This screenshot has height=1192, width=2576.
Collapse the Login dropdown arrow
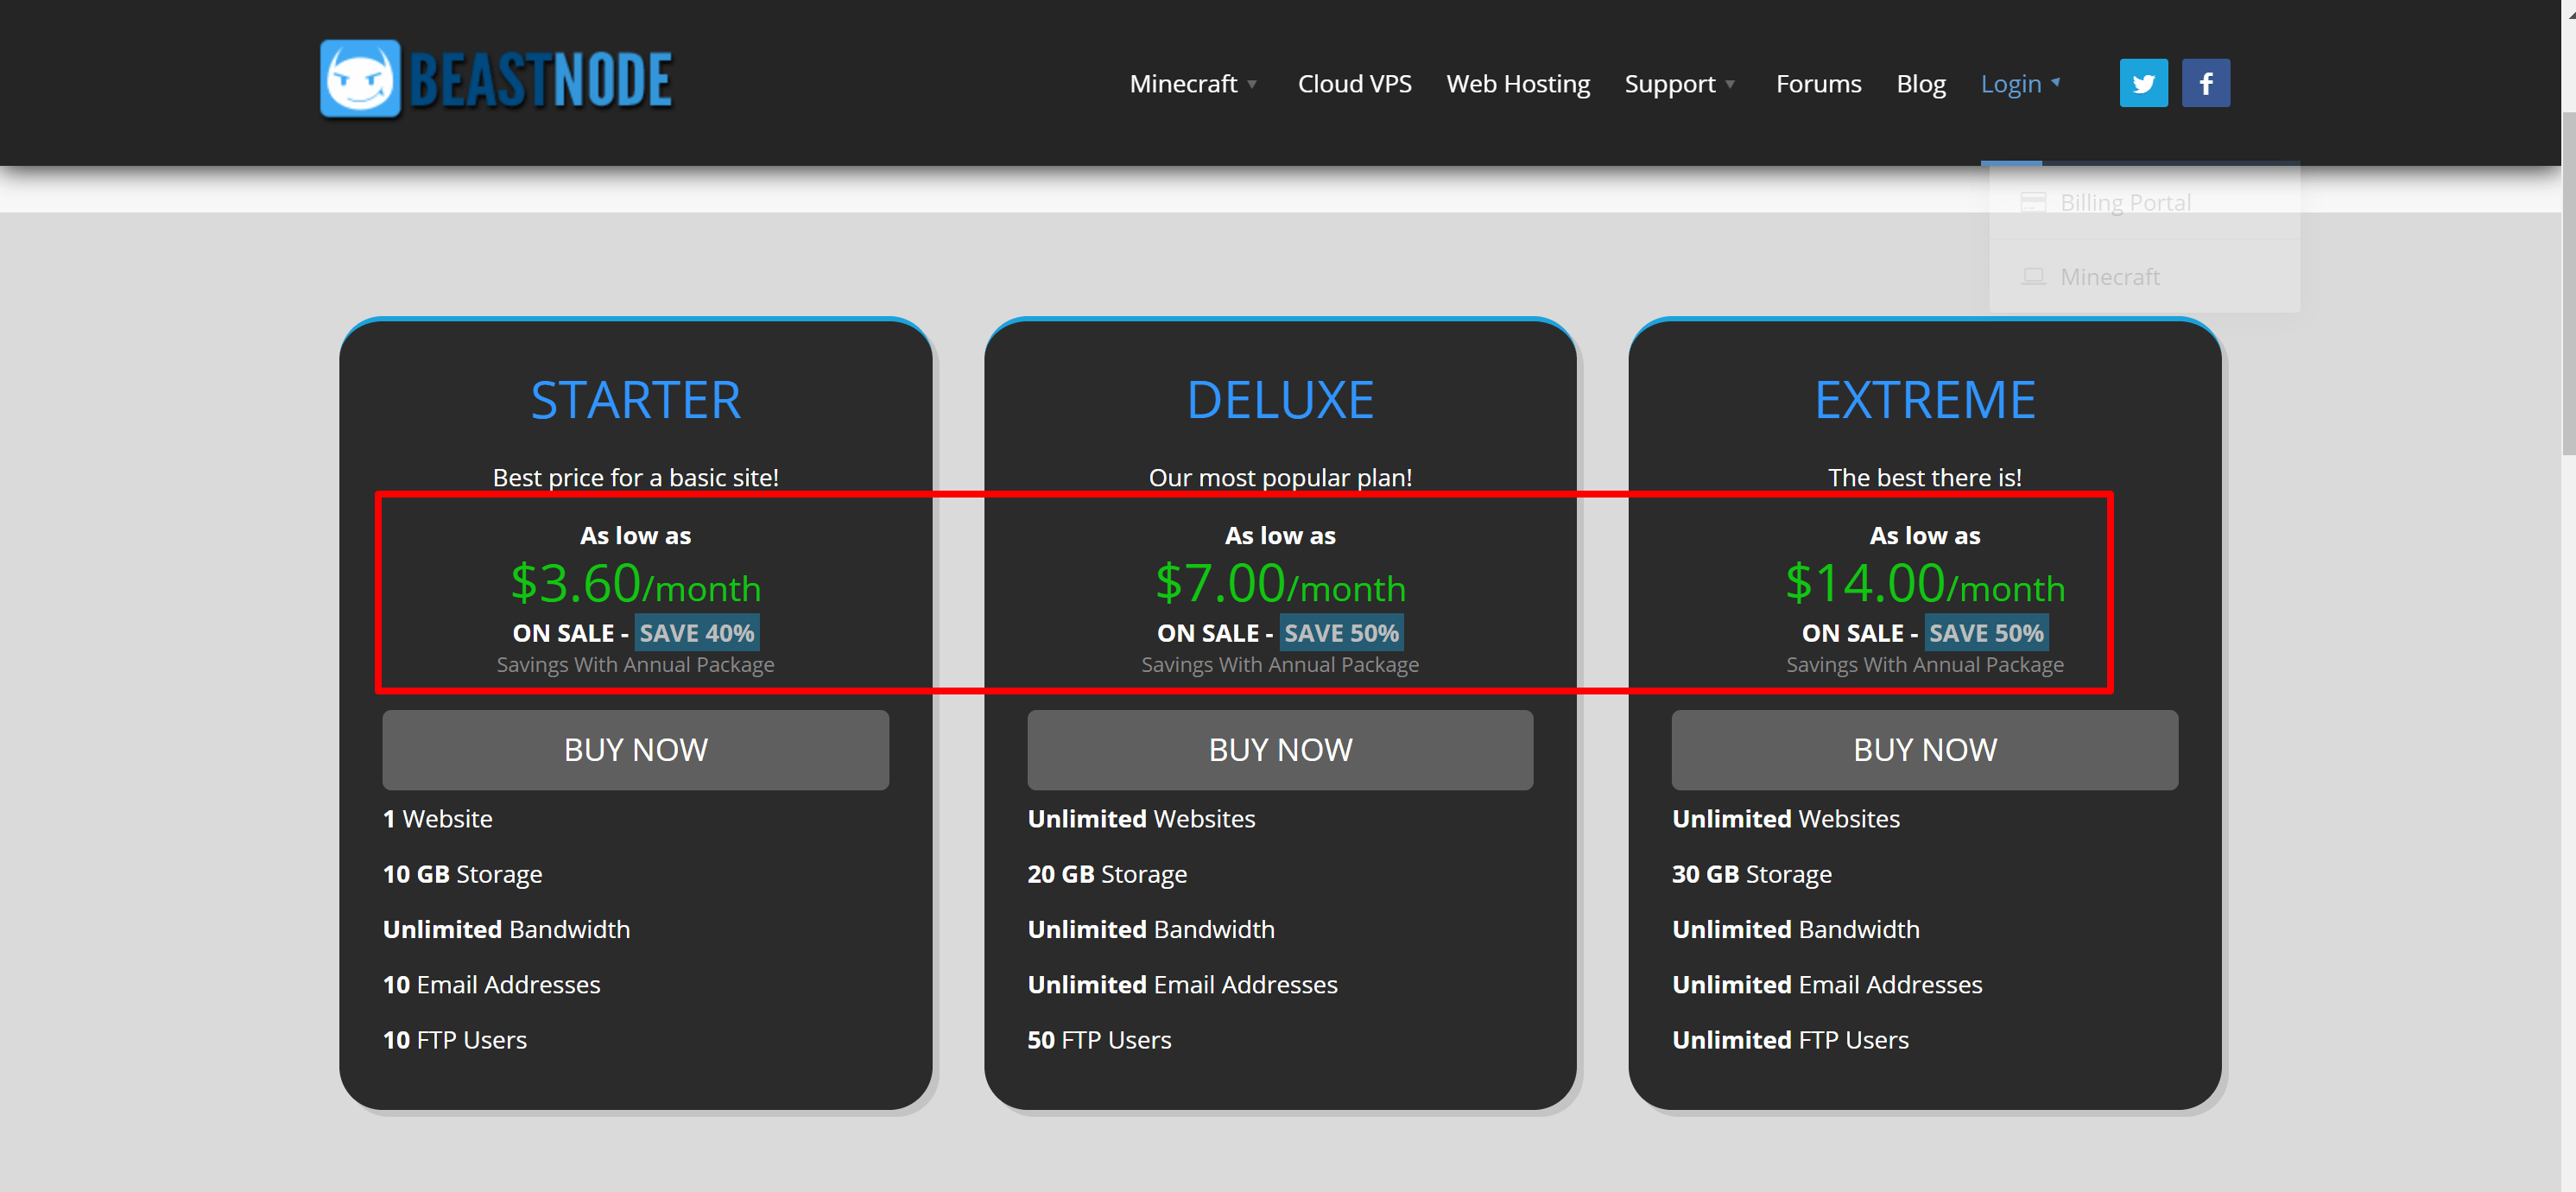pos(2055,83)
